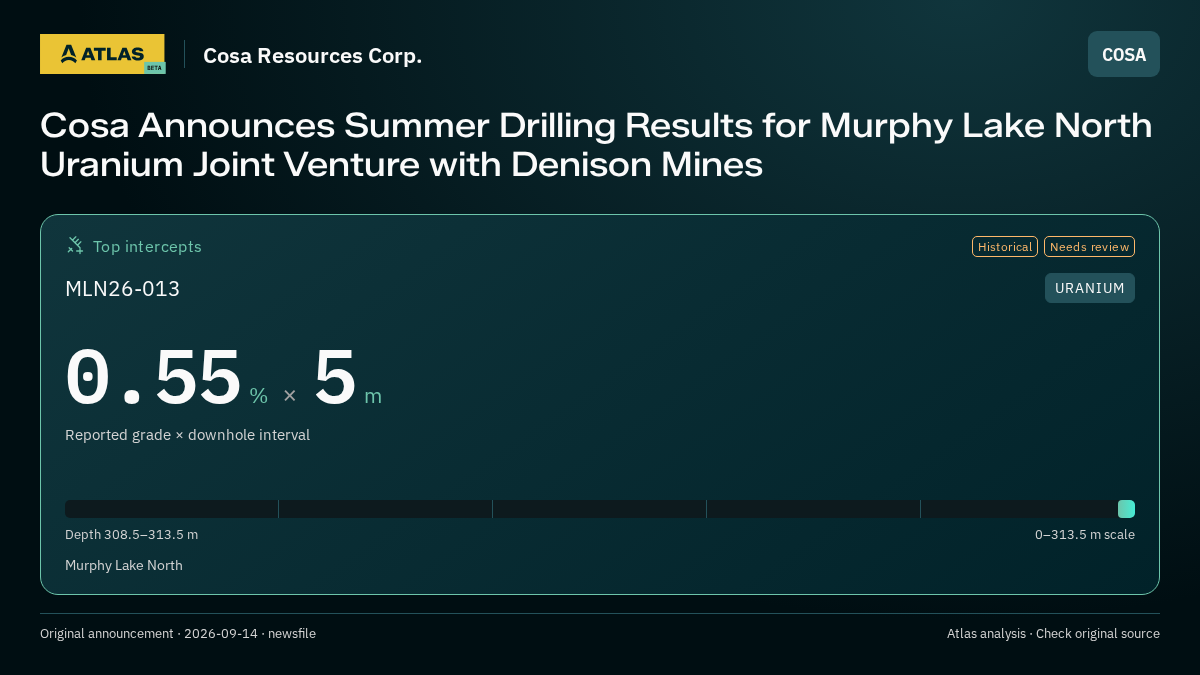The image size is (1200, 675).
Task: Click 'Reported grade × downhole interval' caption
Action: pyautogui.click(x=187, y=435)
